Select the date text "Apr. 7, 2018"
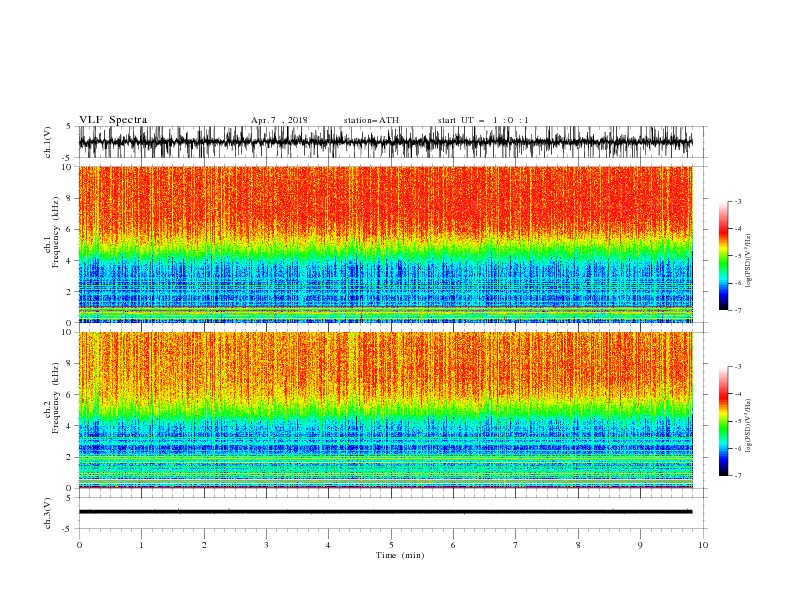 (279, 120)
